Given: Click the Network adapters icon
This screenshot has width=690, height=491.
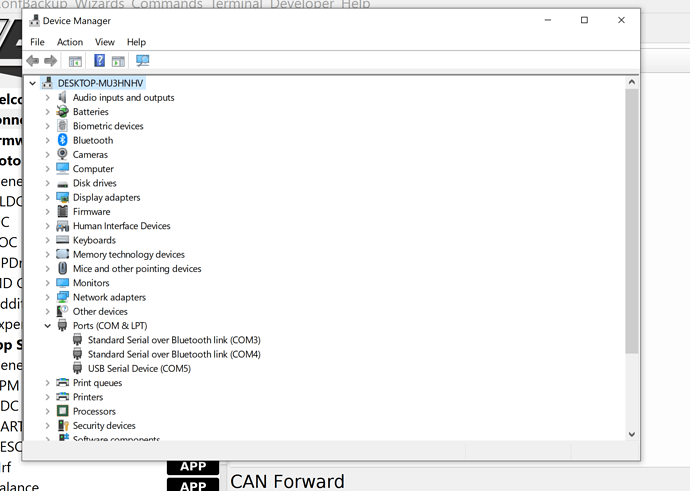Looking at the screenshot, I should click(x=62, y=297).
